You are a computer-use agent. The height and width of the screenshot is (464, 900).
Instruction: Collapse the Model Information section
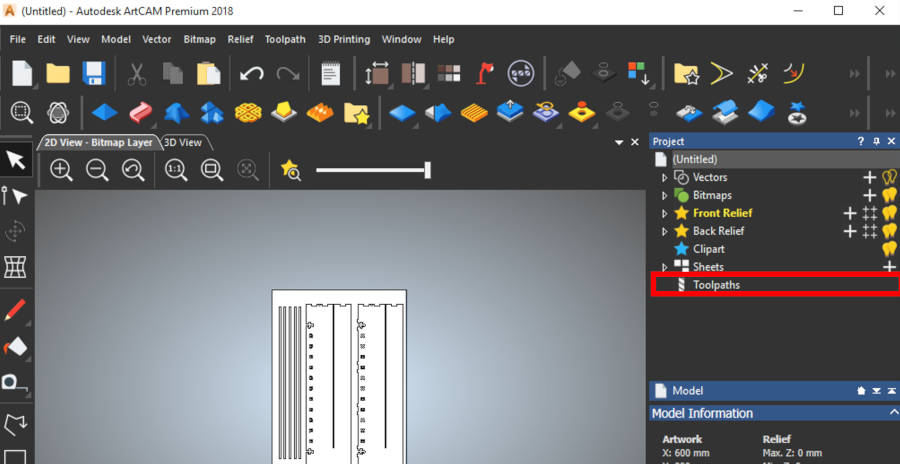(893, 412)
